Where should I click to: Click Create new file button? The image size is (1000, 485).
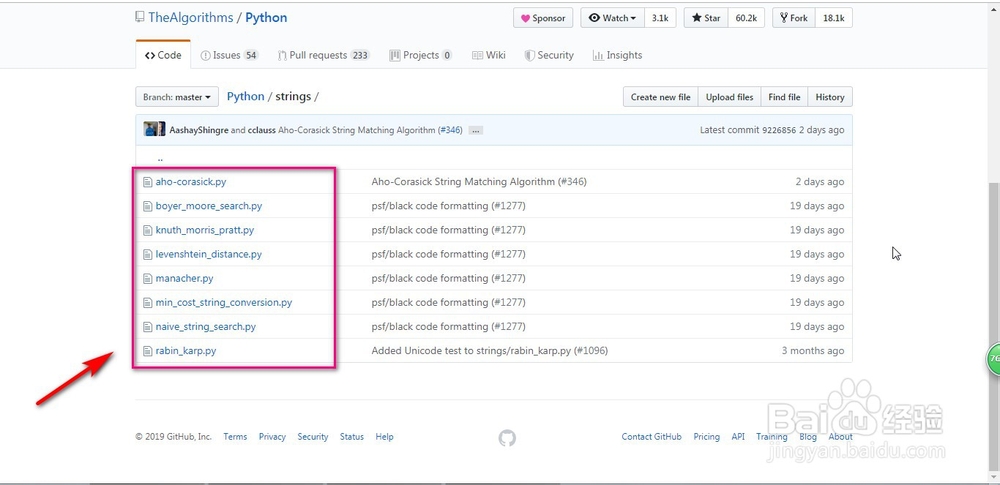pos(661,97)
